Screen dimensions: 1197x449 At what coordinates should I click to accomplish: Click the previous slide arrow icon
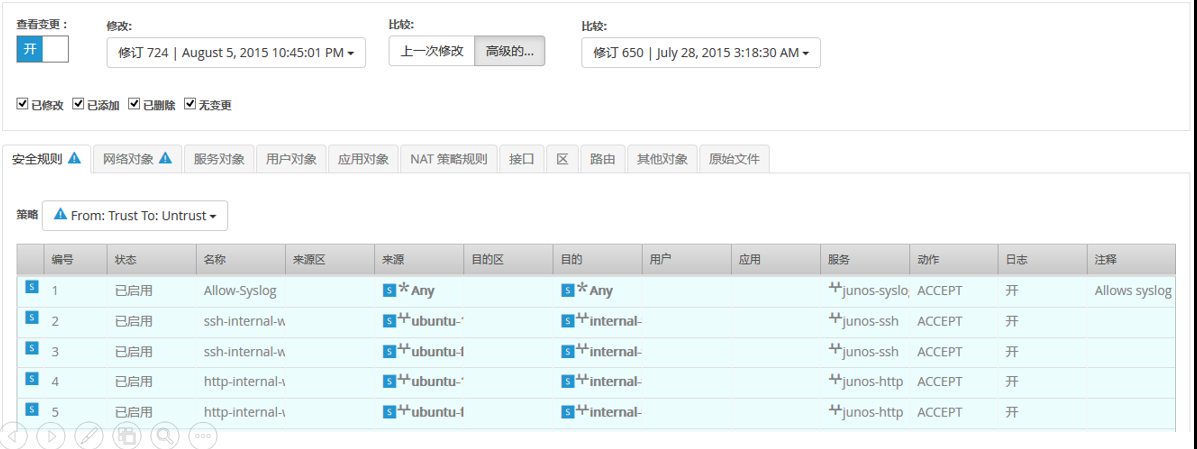tap(14, 435)
